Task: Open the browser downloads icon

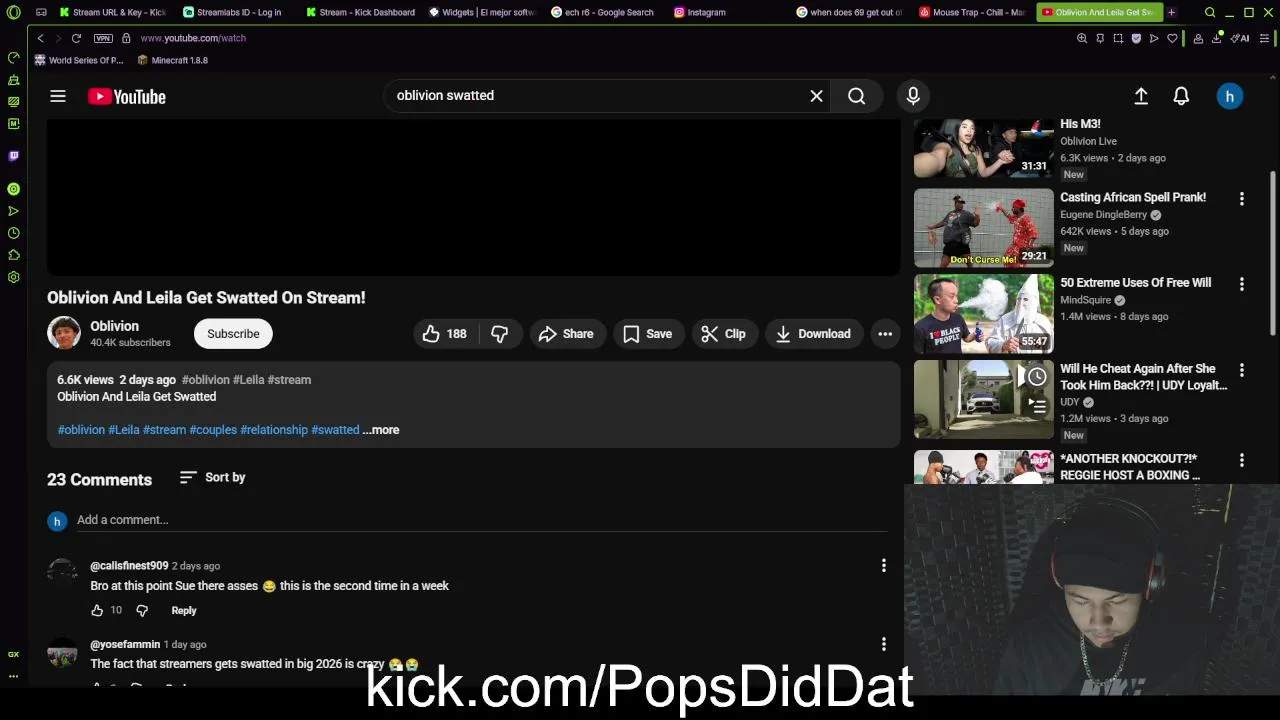Action: click(x=1216, y=38)
